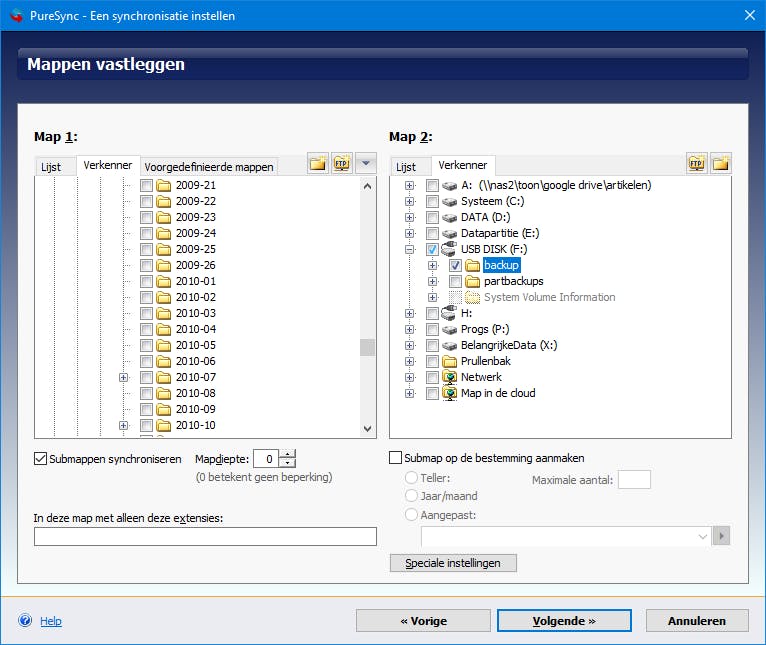This screenshot has height=645, width=766.
Task: Expand the Netwerk node
Action: 410,377
